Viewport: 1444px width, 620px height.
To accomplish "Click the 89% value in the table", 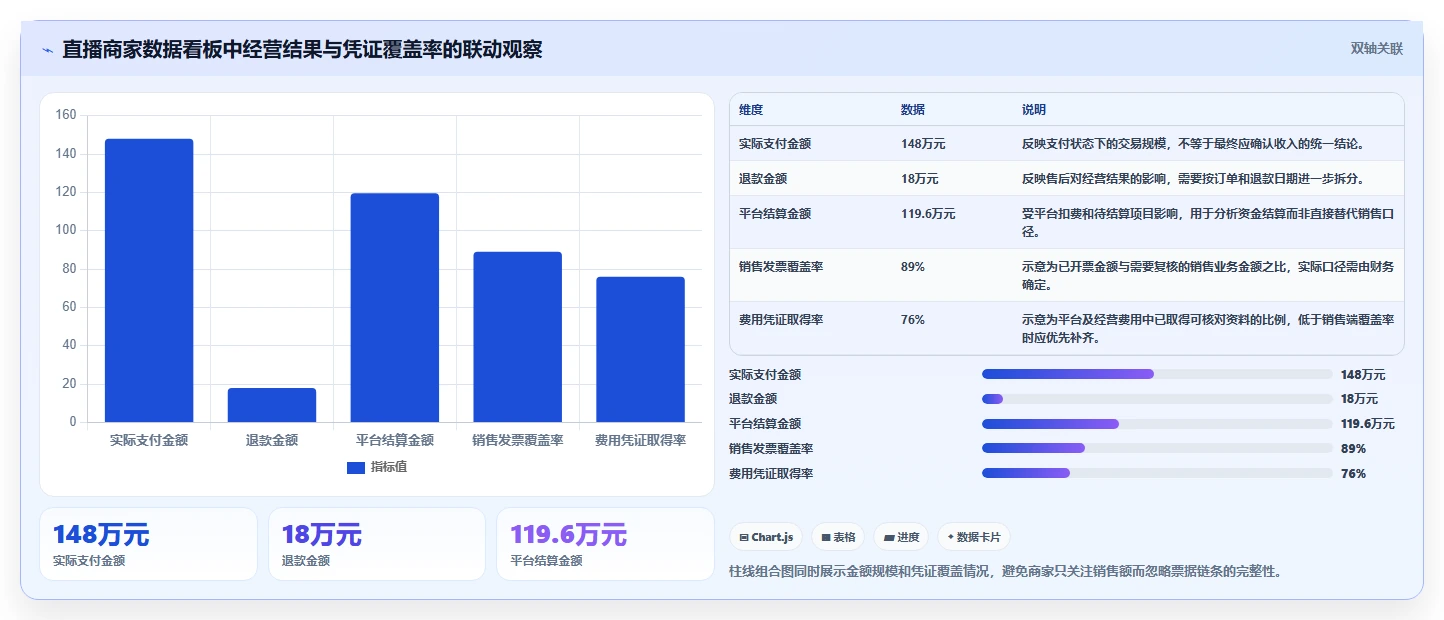I will pyautogui.click(x=913, y=267).
